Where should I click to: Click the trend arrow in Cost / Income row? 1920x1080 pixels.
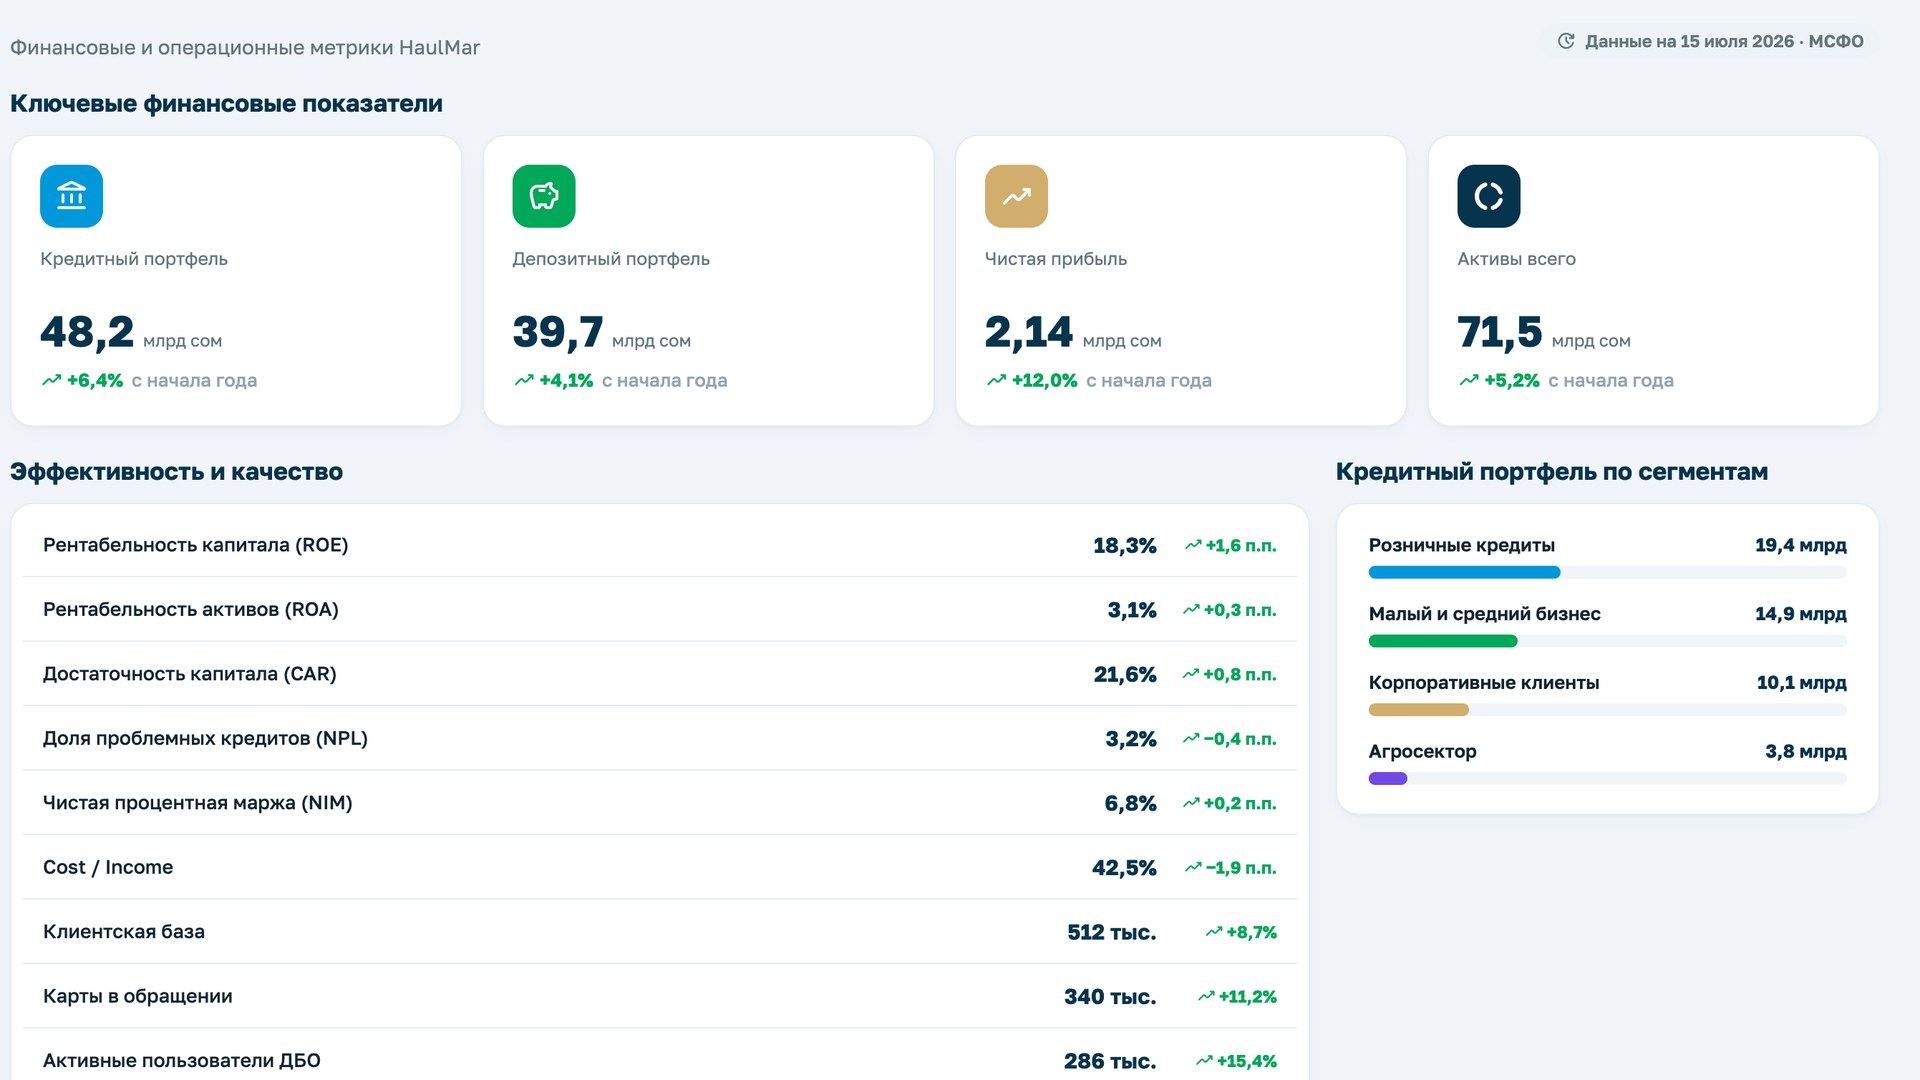point(1192,868)
